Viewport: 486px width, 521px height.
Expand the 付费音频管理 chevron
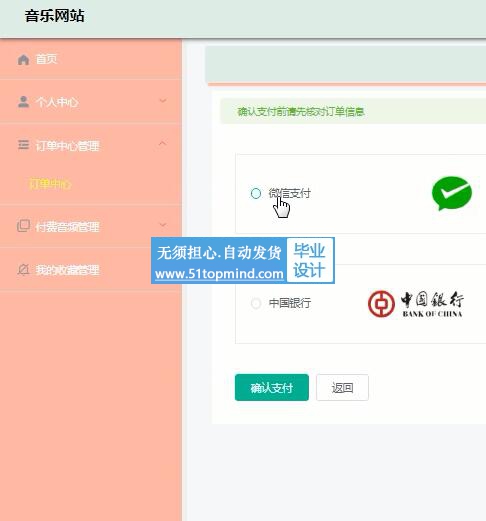pyautogui.click(x=163, y=225)
